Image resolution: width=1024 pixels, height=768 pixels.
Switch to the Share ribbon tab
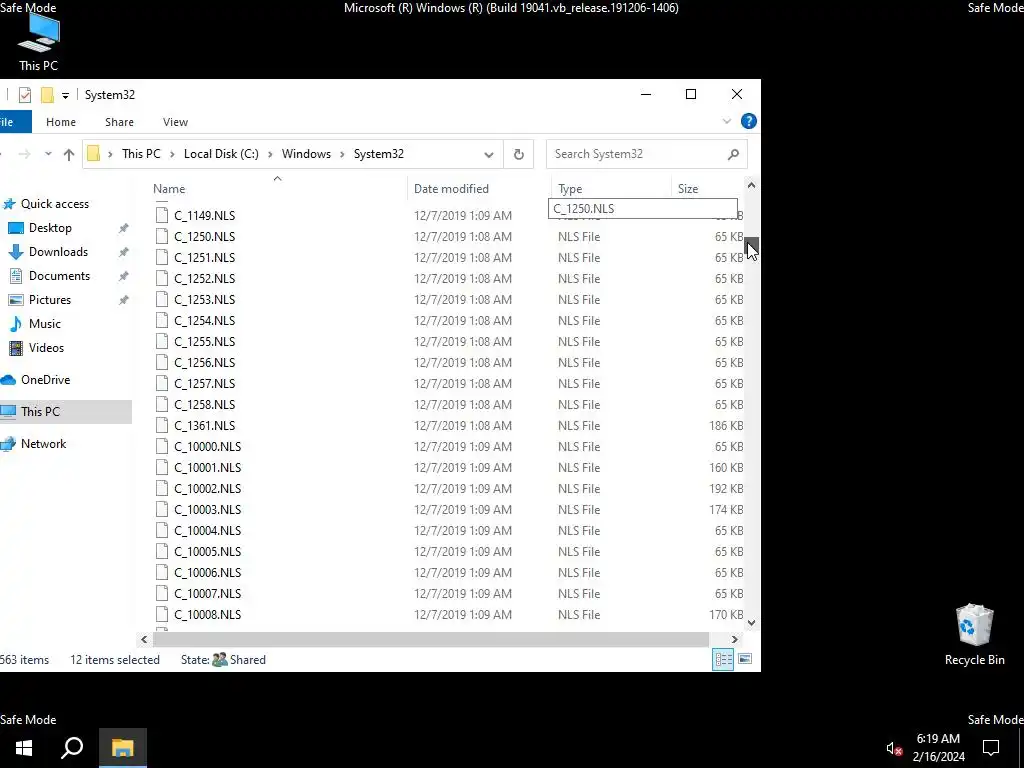(120, 122)
